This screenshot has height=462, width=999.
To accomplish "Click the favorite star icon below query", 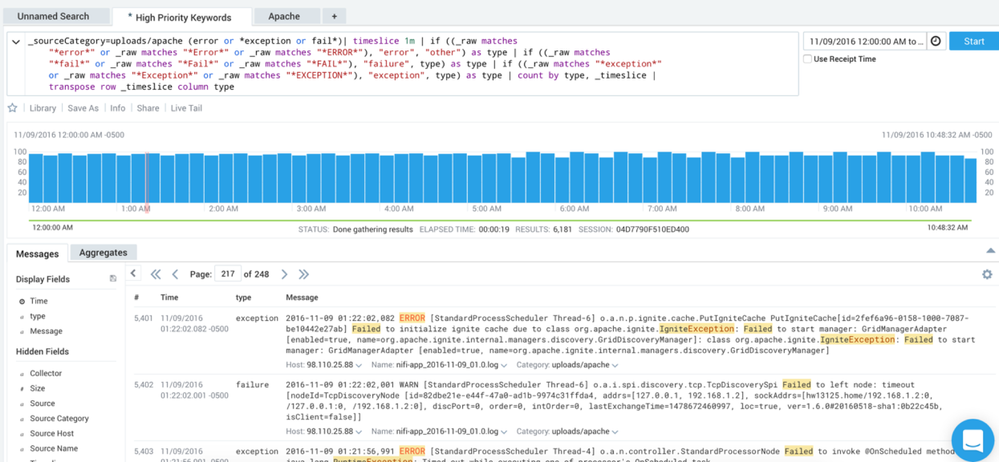I will (x=13, y=108).
